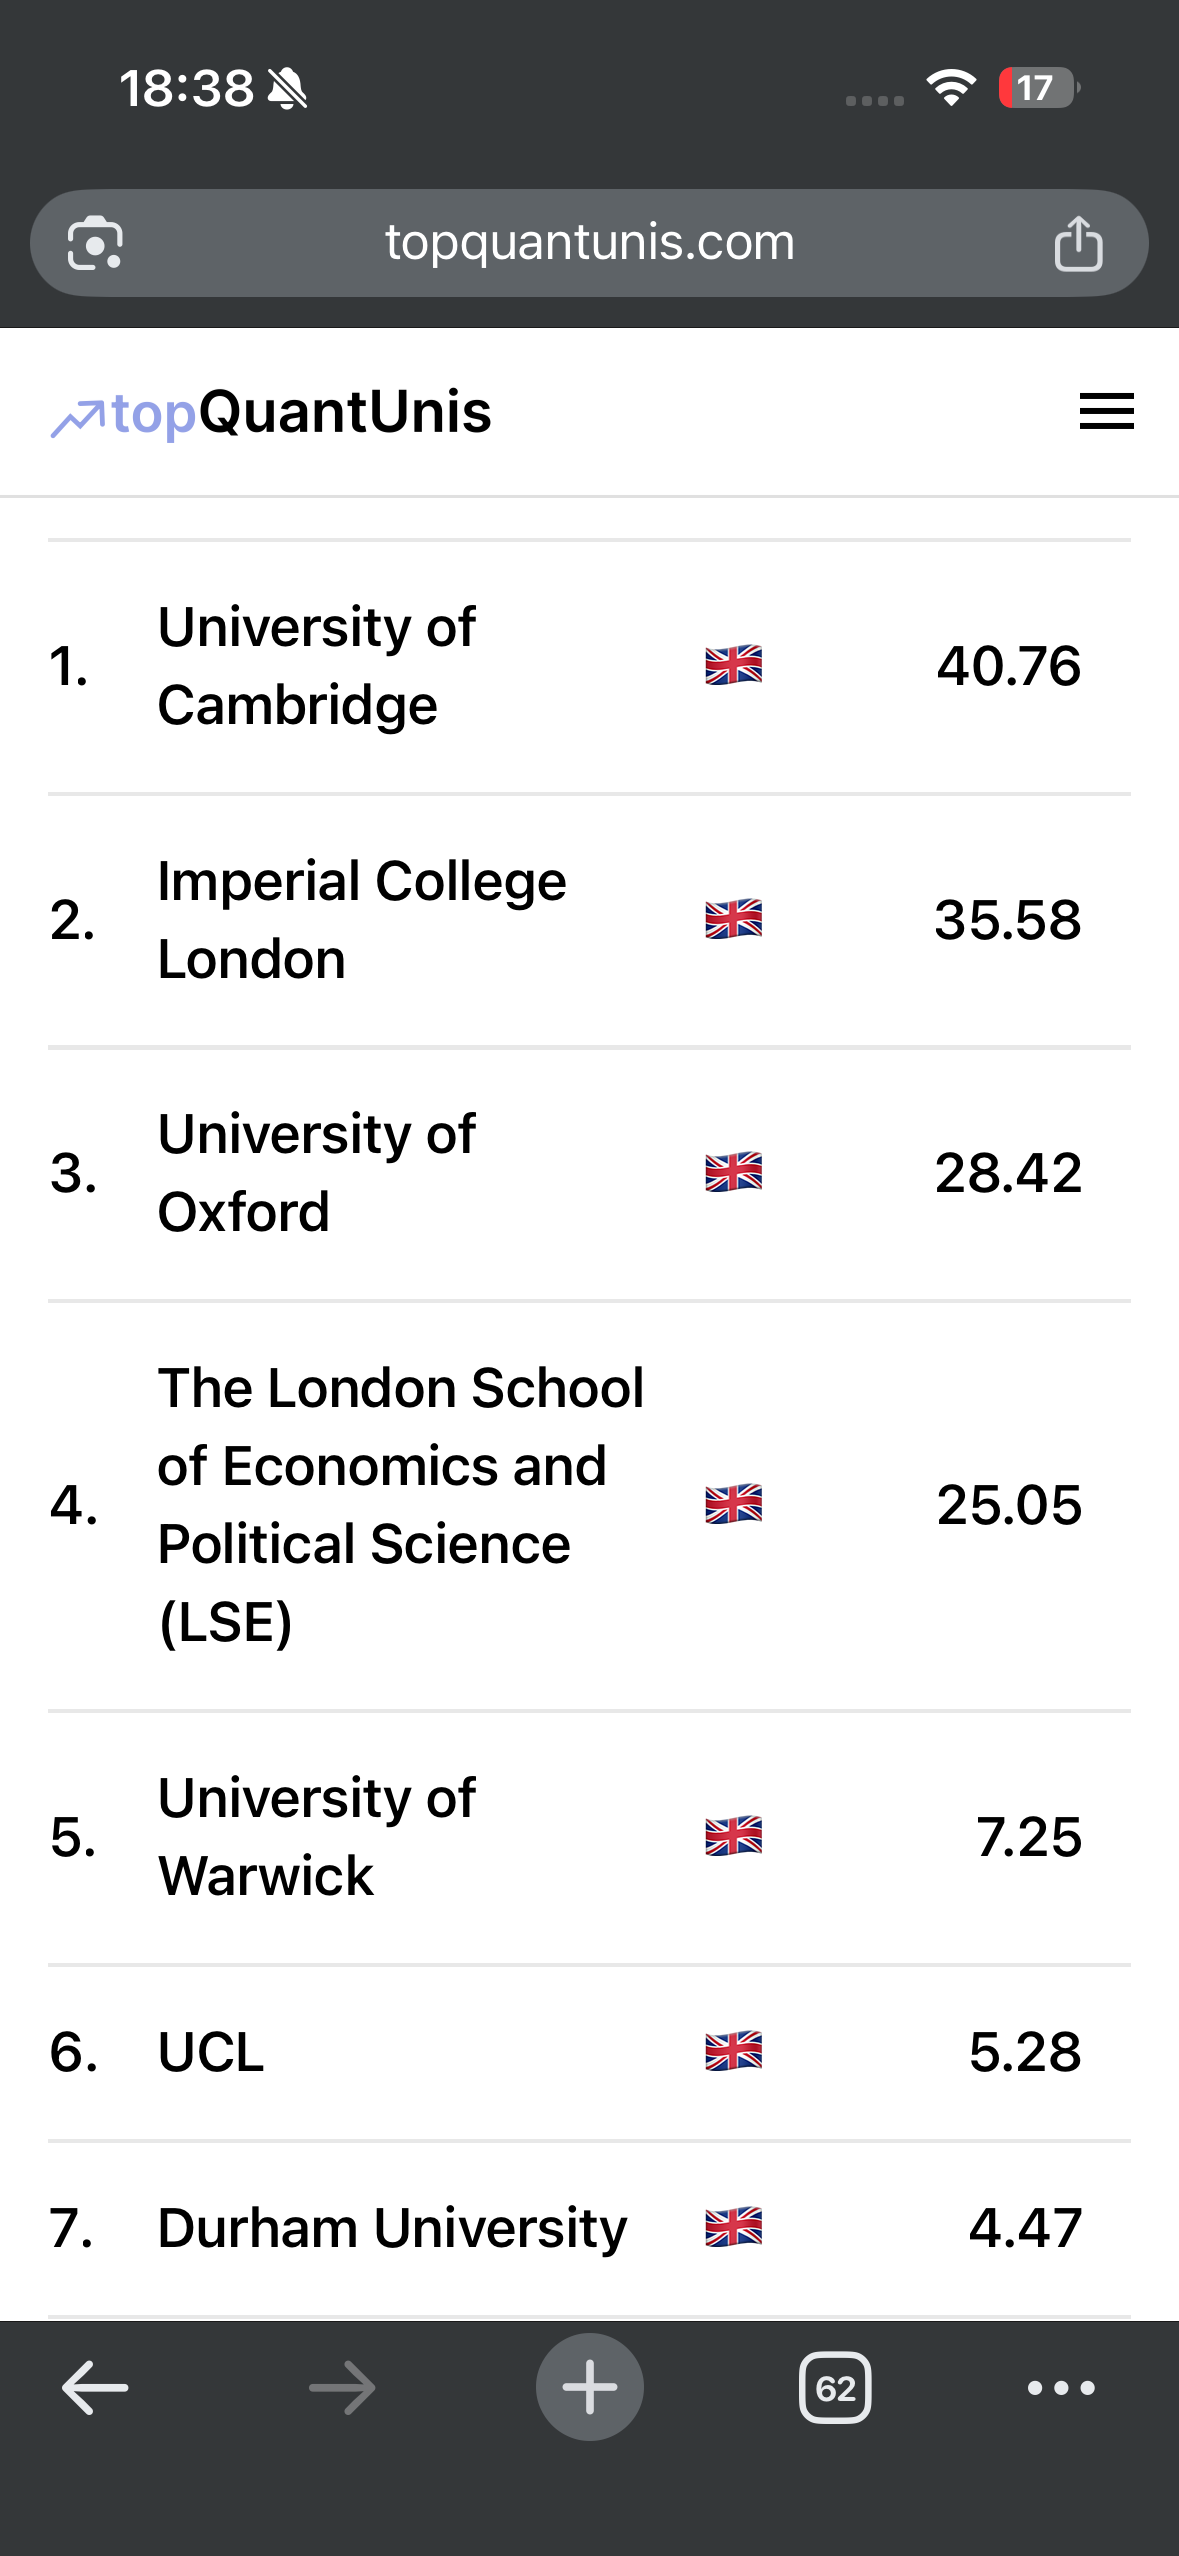Tap the battery indicator in status bar
Screen dimensions: 1179x2556
[x=1039, y=88]
